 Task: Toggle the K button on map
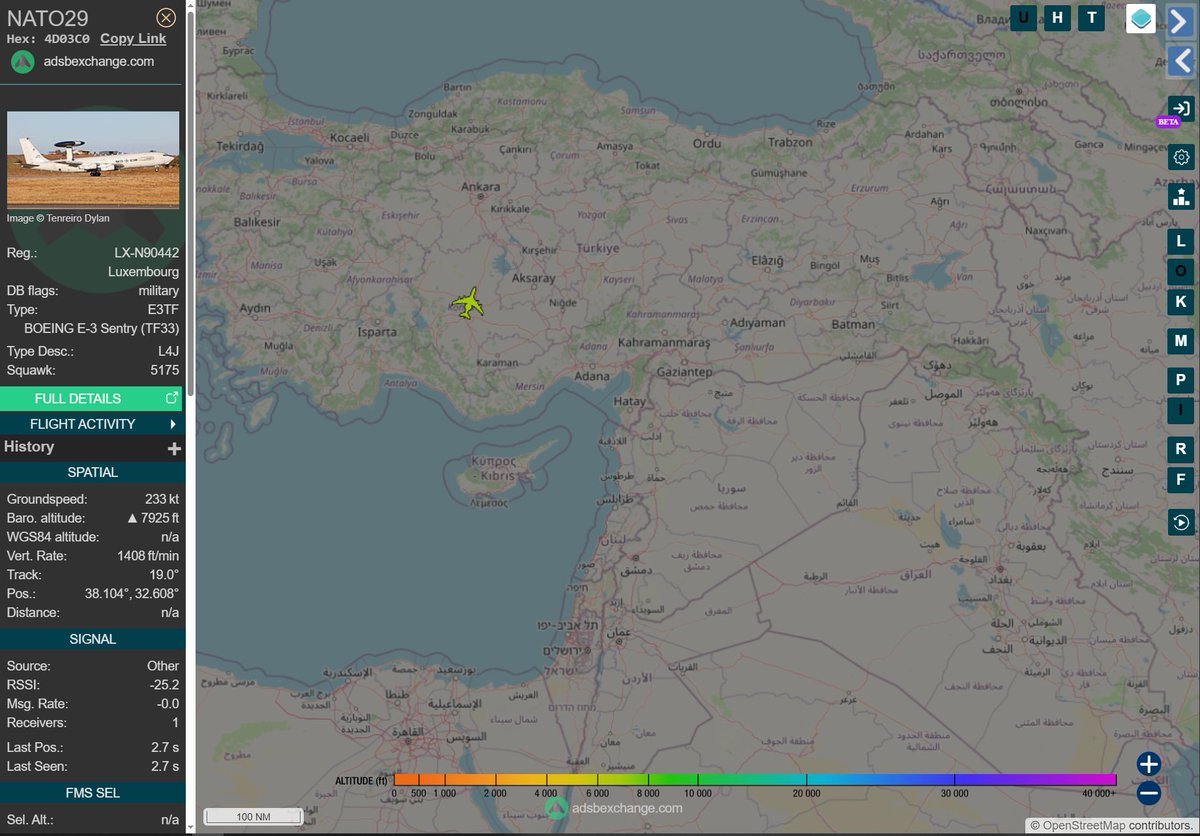click(x=1181, y=301)
